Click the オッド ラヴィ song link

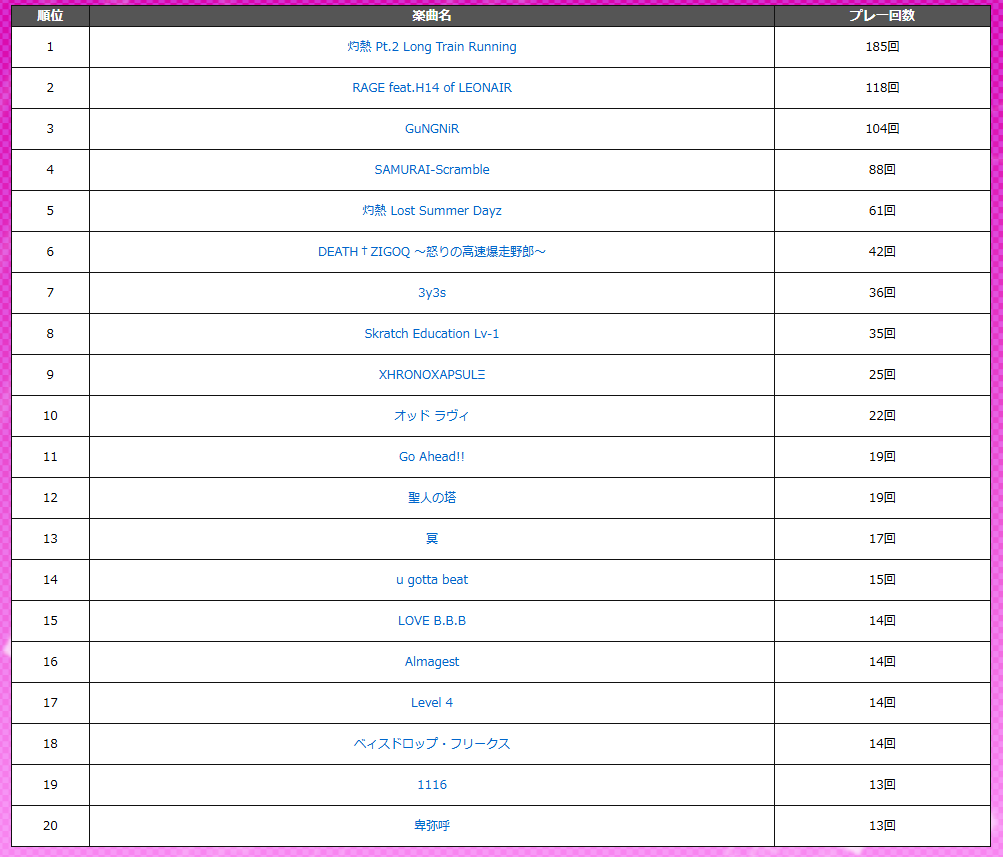[431, 416]
